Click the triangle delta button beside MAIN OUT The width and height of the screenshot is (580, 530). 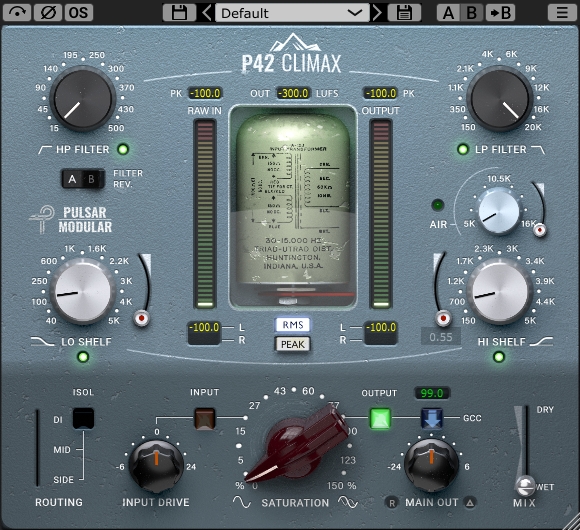tap(470, 503)
